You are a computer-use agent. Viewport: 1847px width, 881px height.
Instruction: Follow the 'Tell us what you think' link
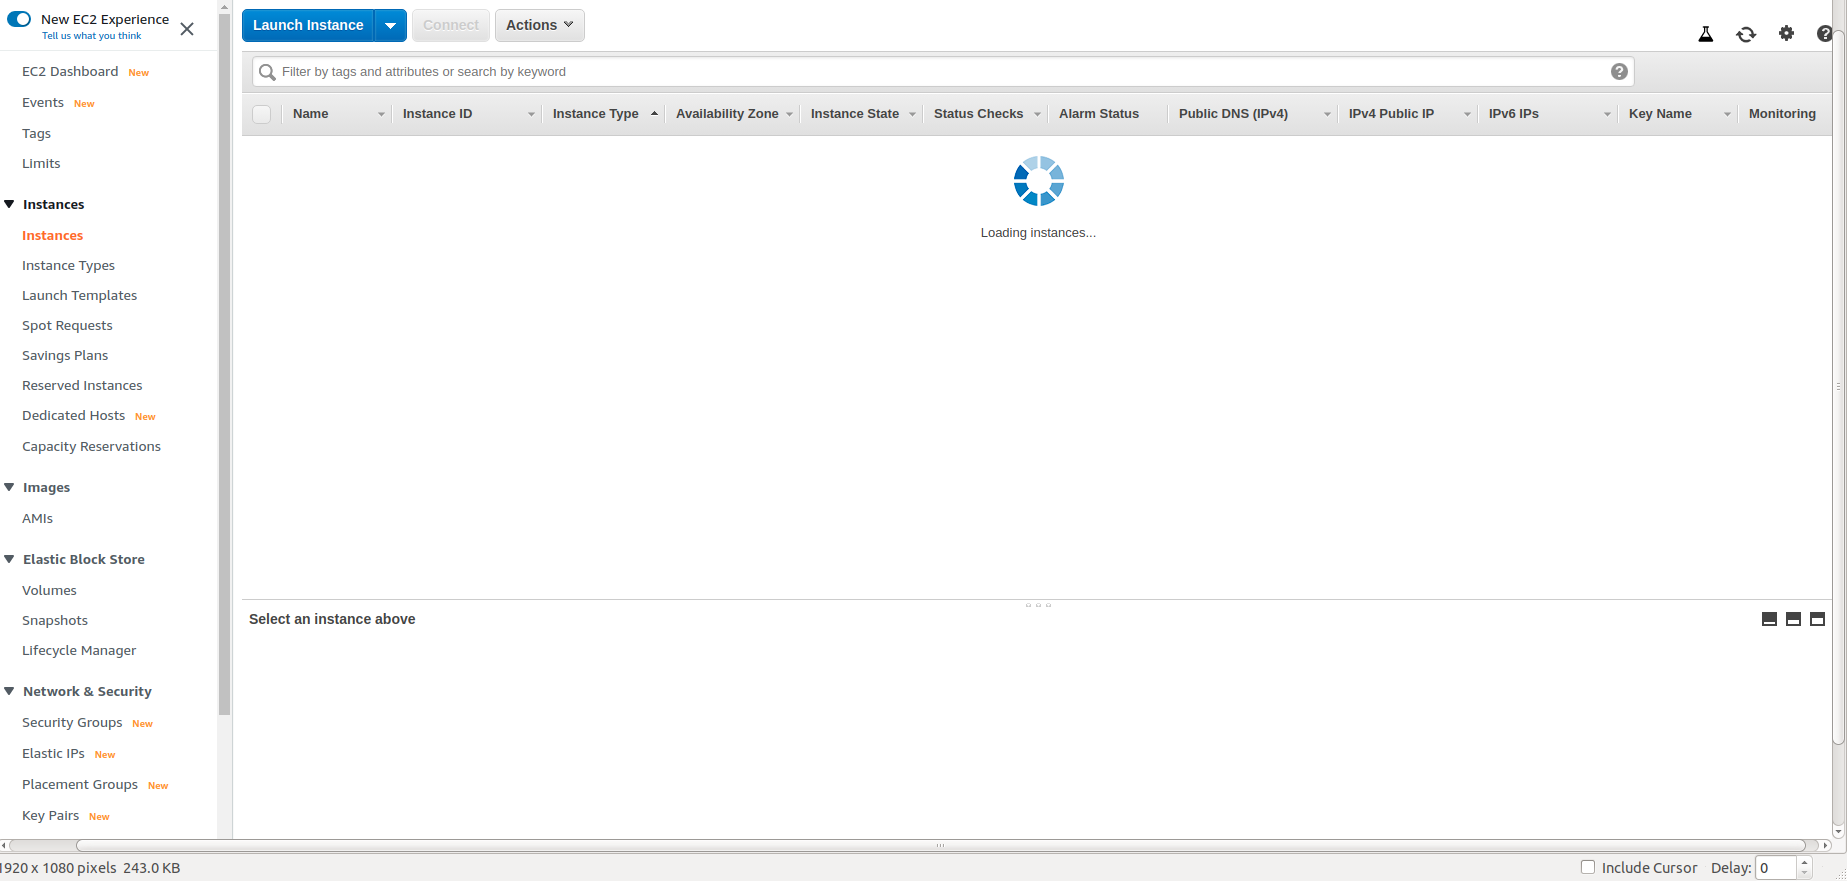click(x=92, y=36)
